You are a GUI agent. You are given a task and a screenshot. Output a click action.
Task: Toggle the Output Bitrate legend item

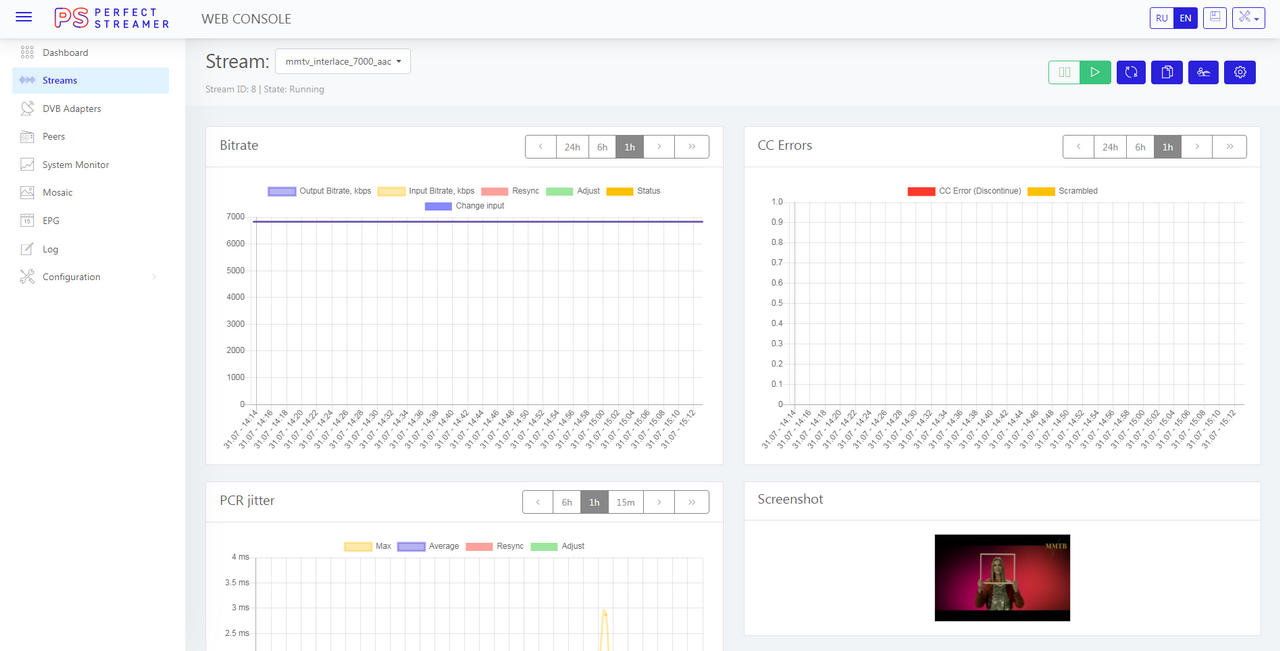[282, 191]
